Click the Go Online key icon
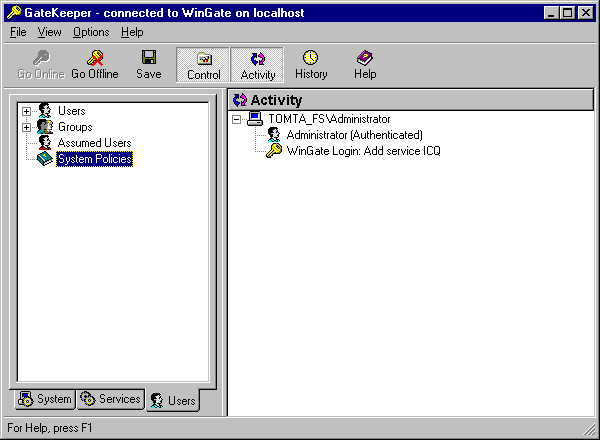This screenshot has width=600, height=440. click(x=41, y=58)
